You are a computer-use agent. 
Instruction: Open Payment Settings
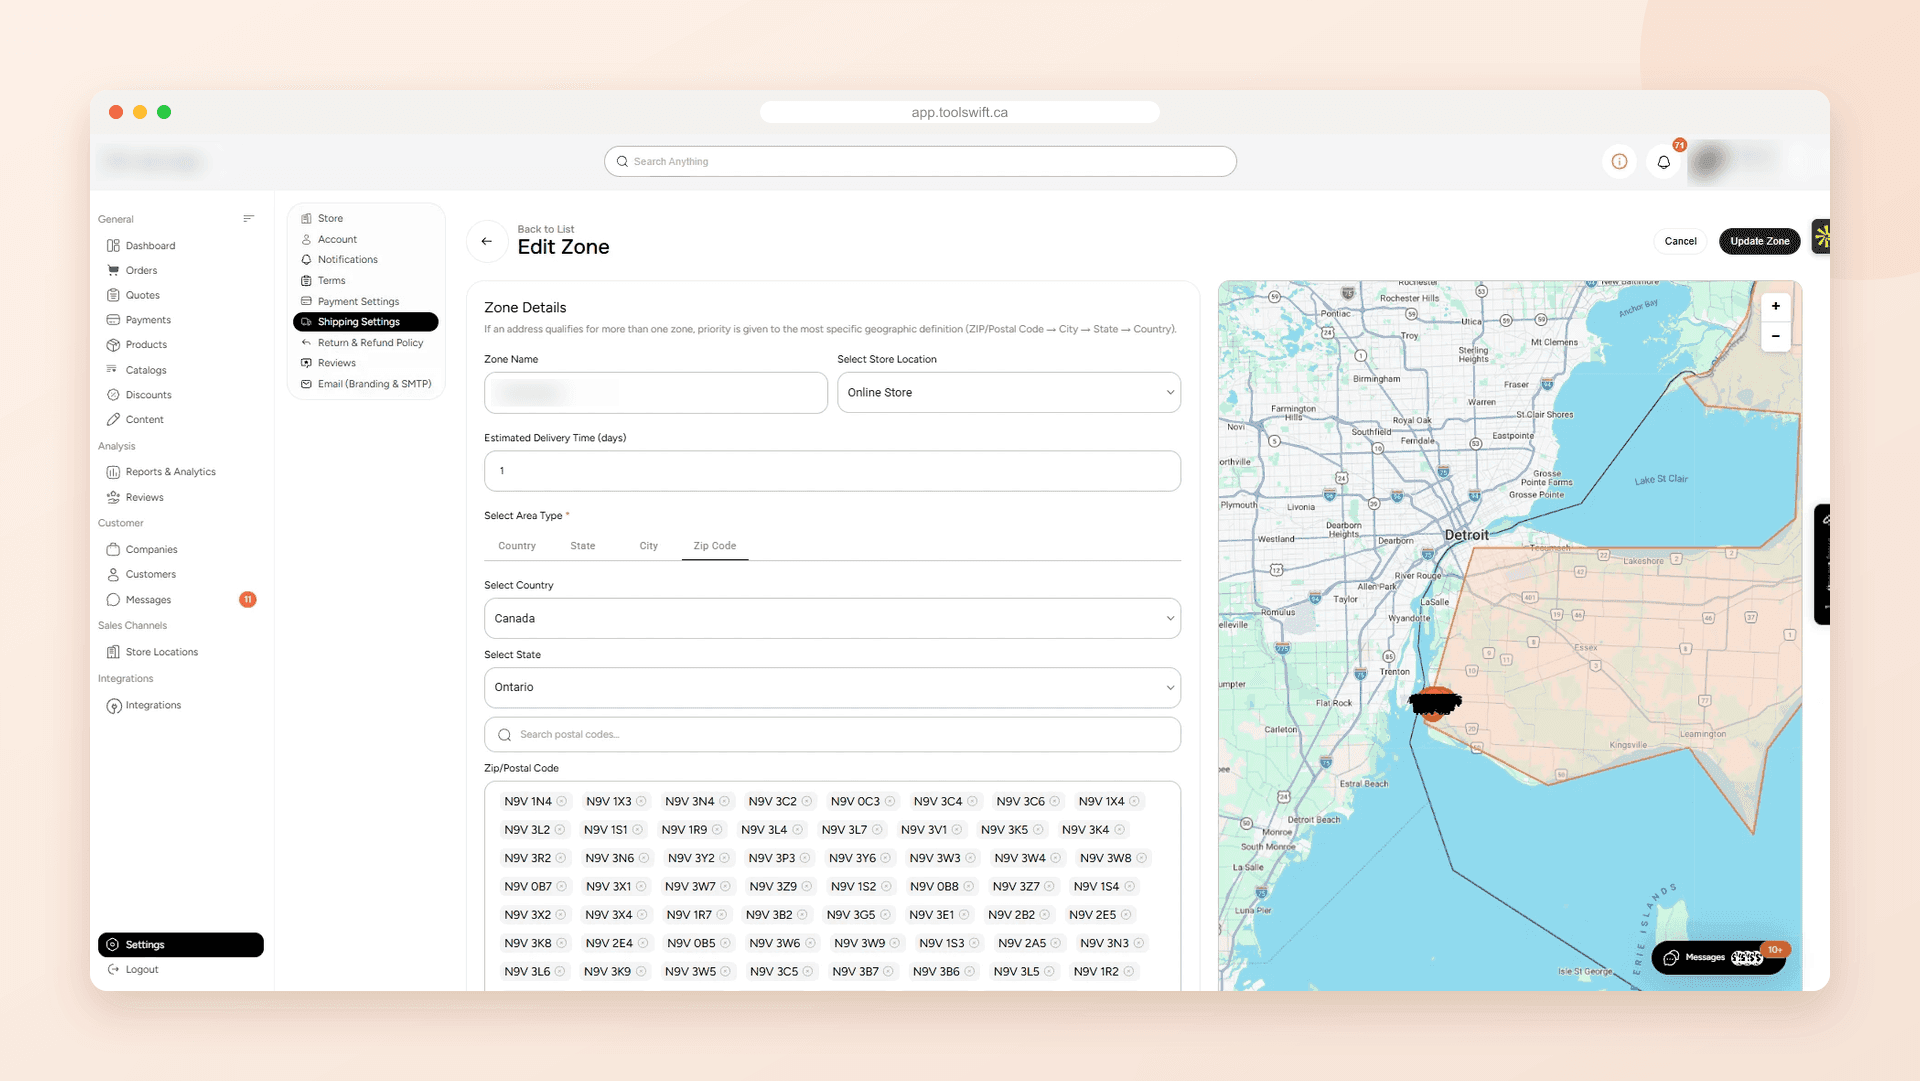tap(358, 302)
